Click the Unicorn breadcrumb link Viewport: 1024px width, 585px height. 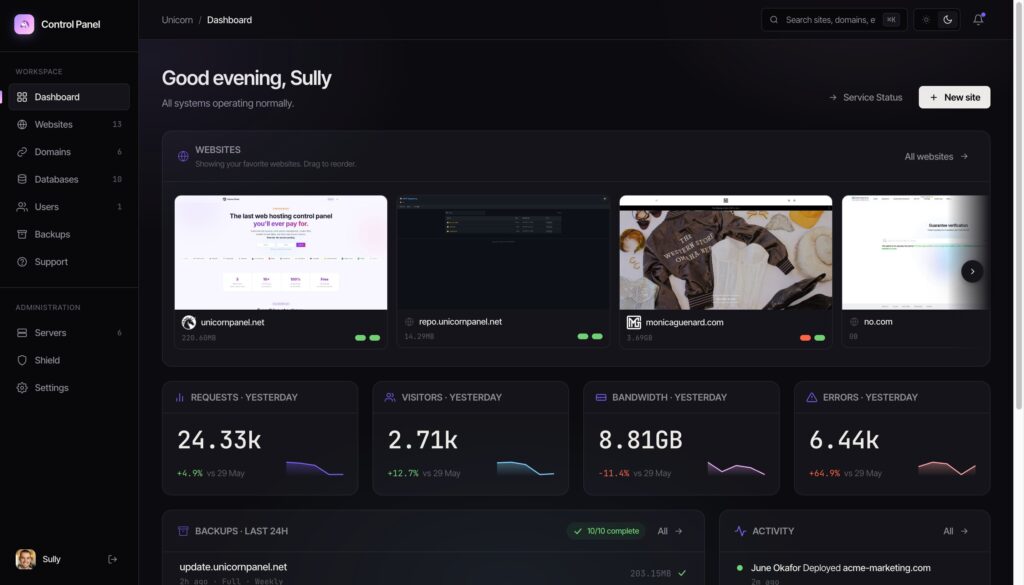177,20
